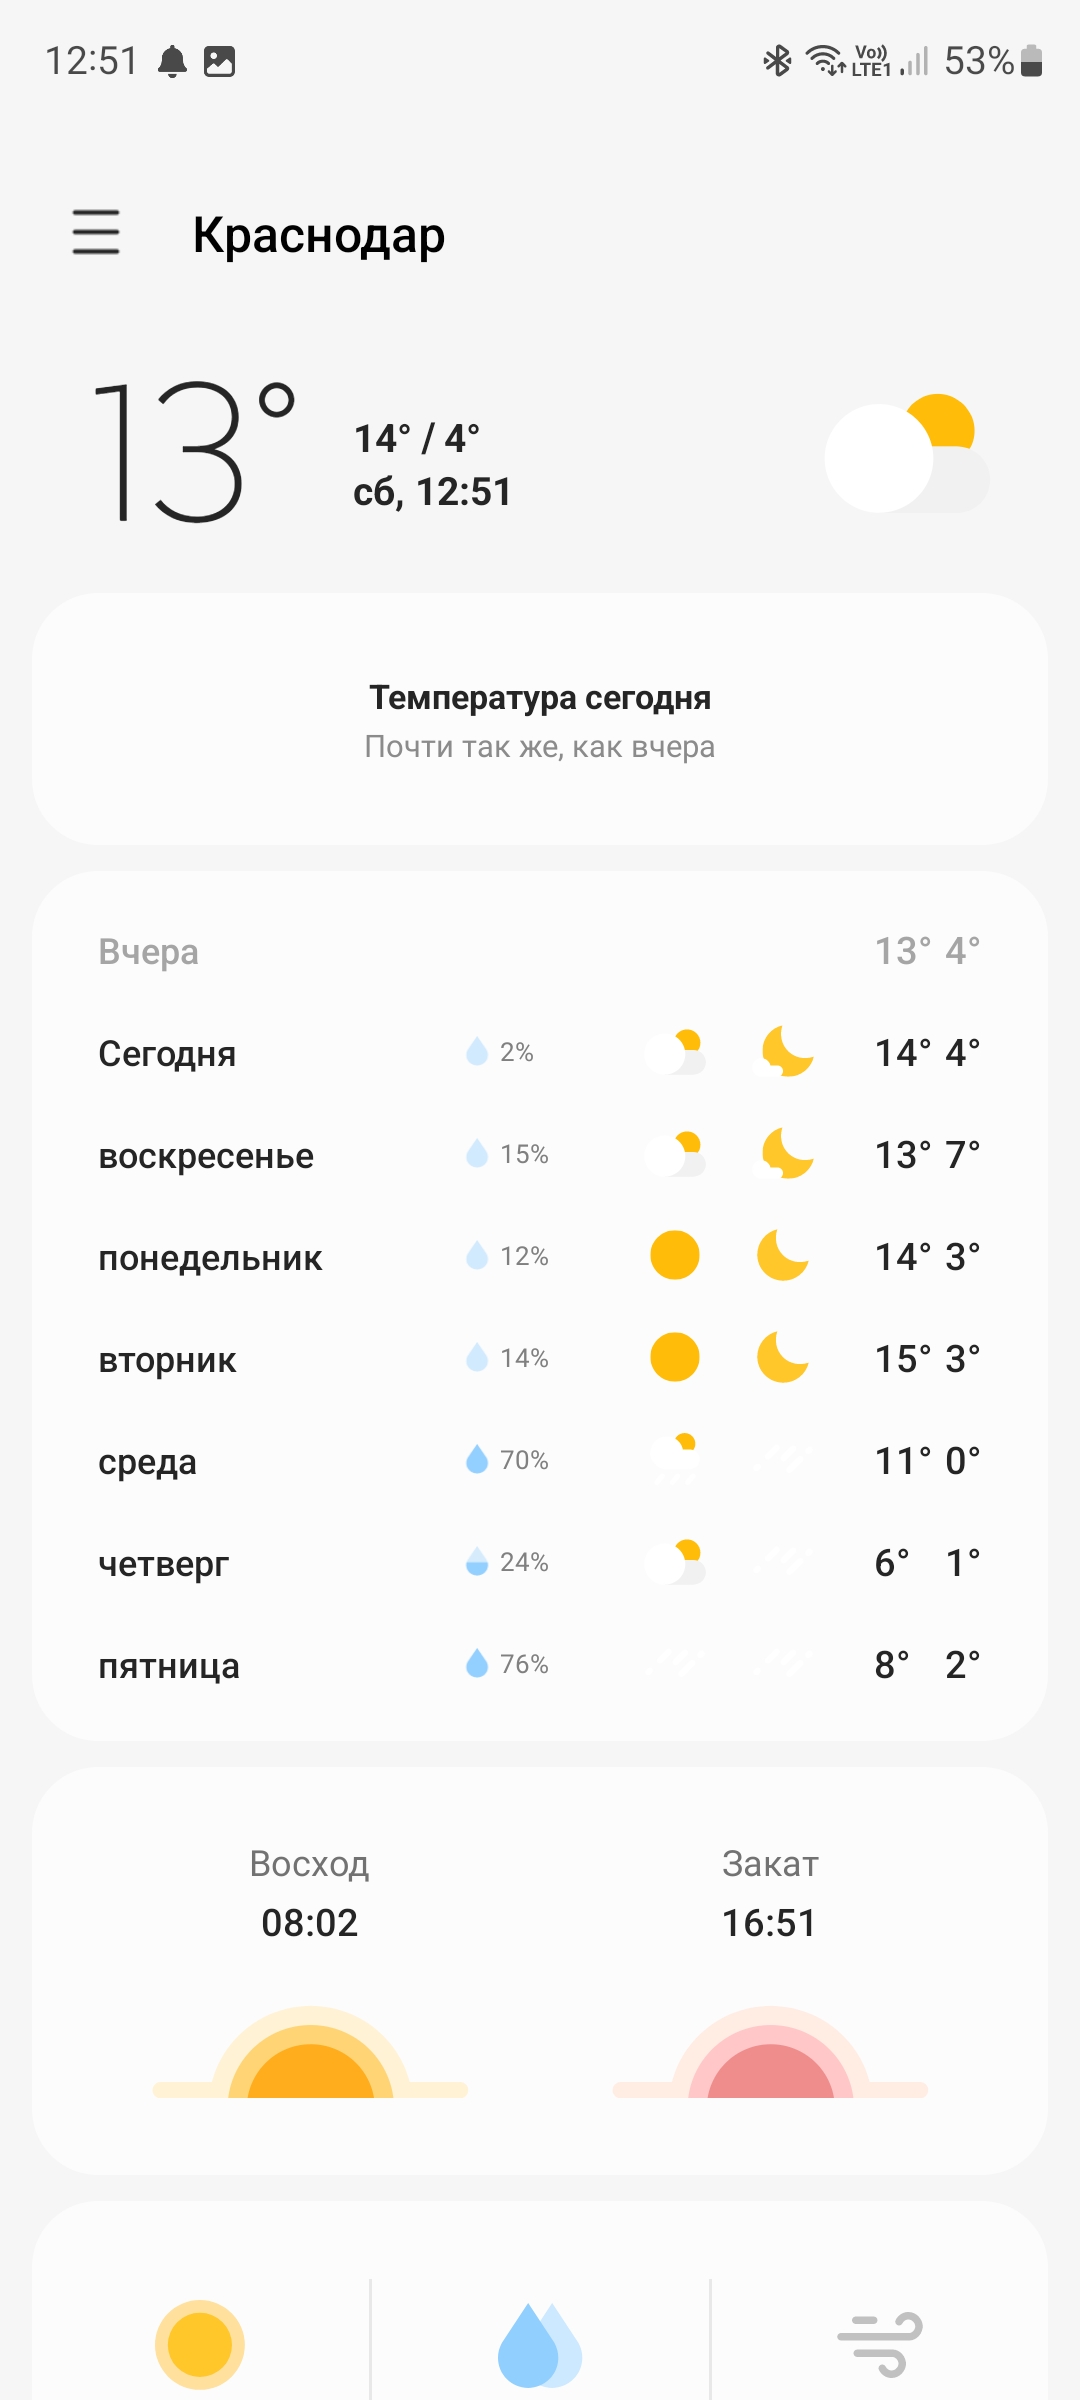1080x2400 pixels.
Task: Tap Tuesday's crescent moon night icon
Action: (x=783, y=1358)
